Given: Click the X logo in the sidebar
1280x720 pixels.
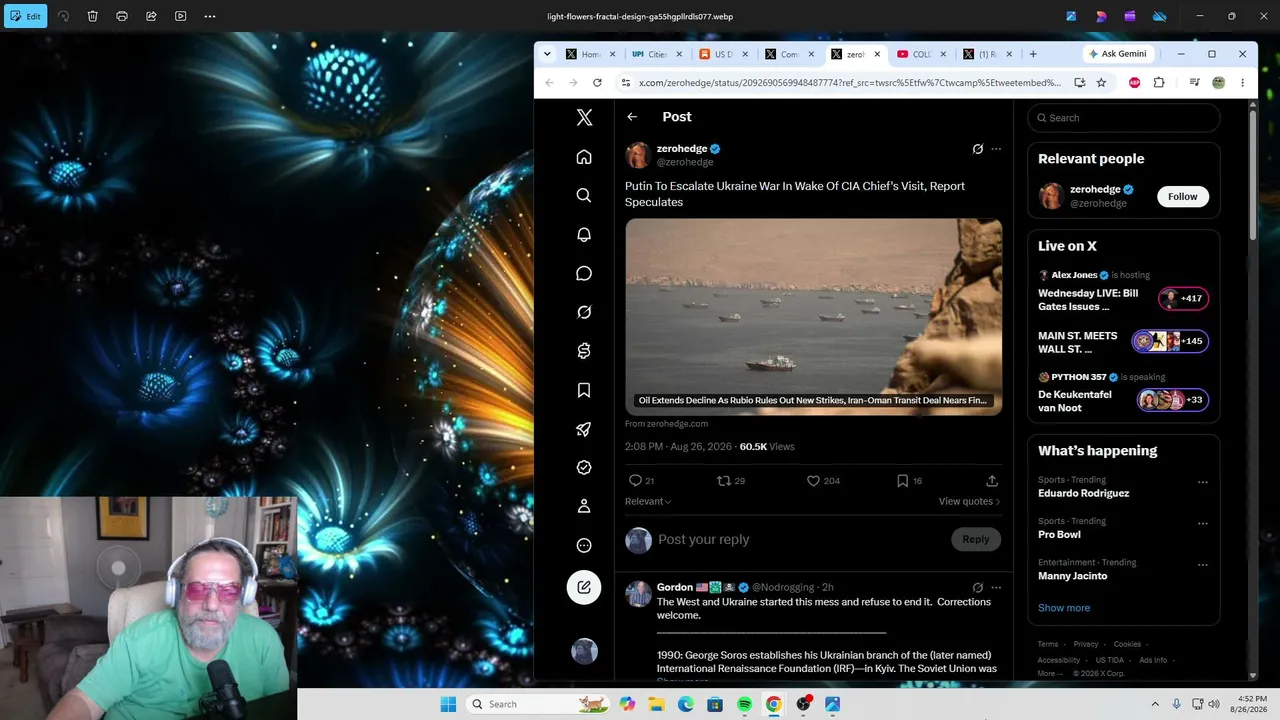Looking at the screenshot, I should click(584, 118).
